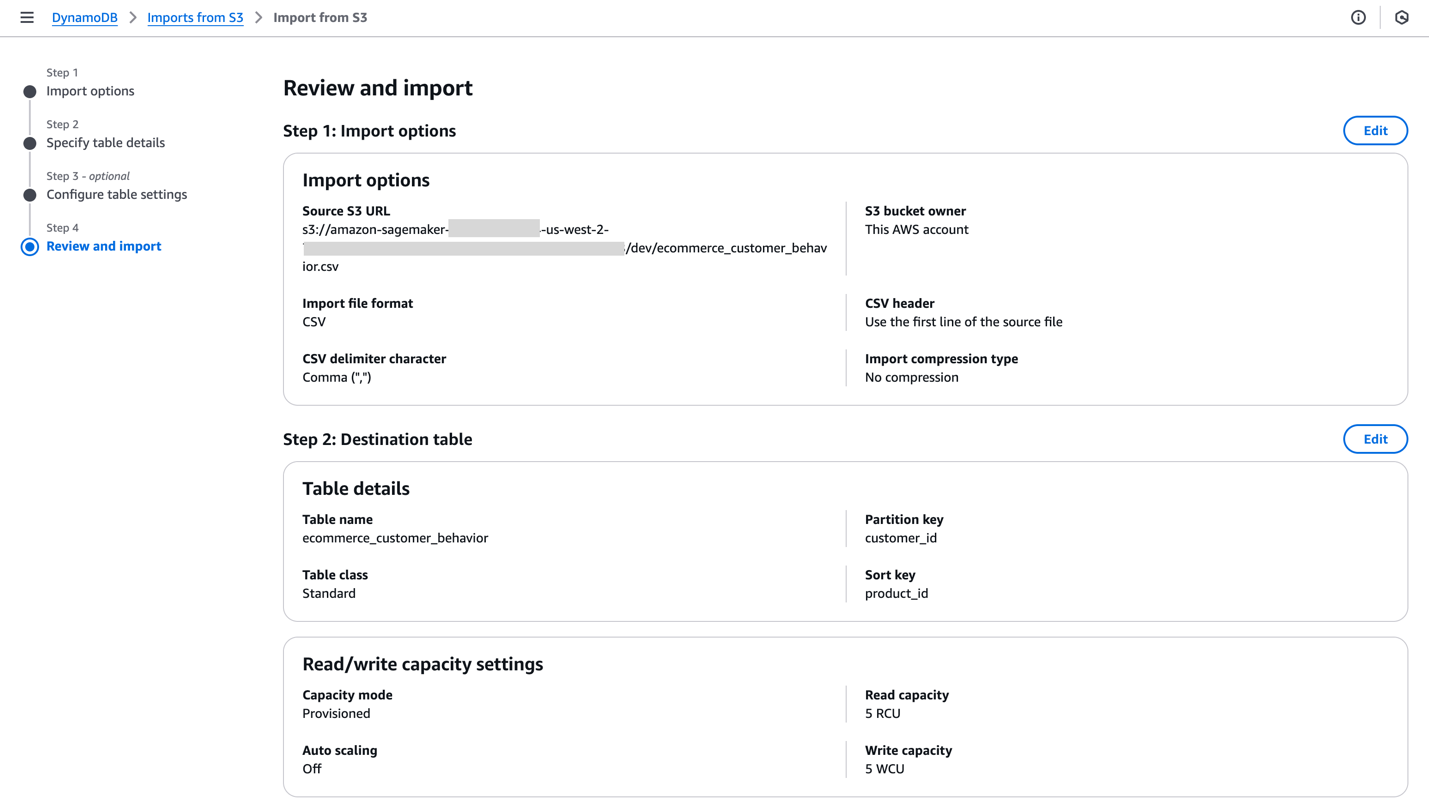Jump to Import options step
Viewport: 1429px width, 805px height.
(x=90, y=91)
